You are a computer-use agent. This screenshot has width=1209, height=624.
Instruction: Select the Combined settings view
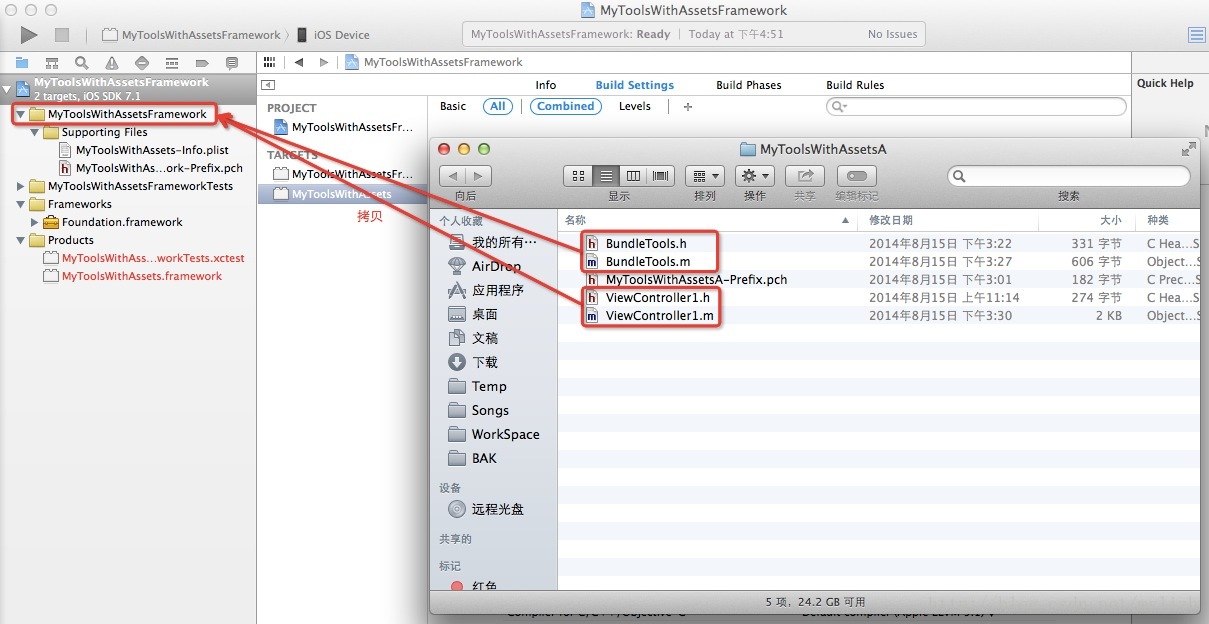click(566, 106)
